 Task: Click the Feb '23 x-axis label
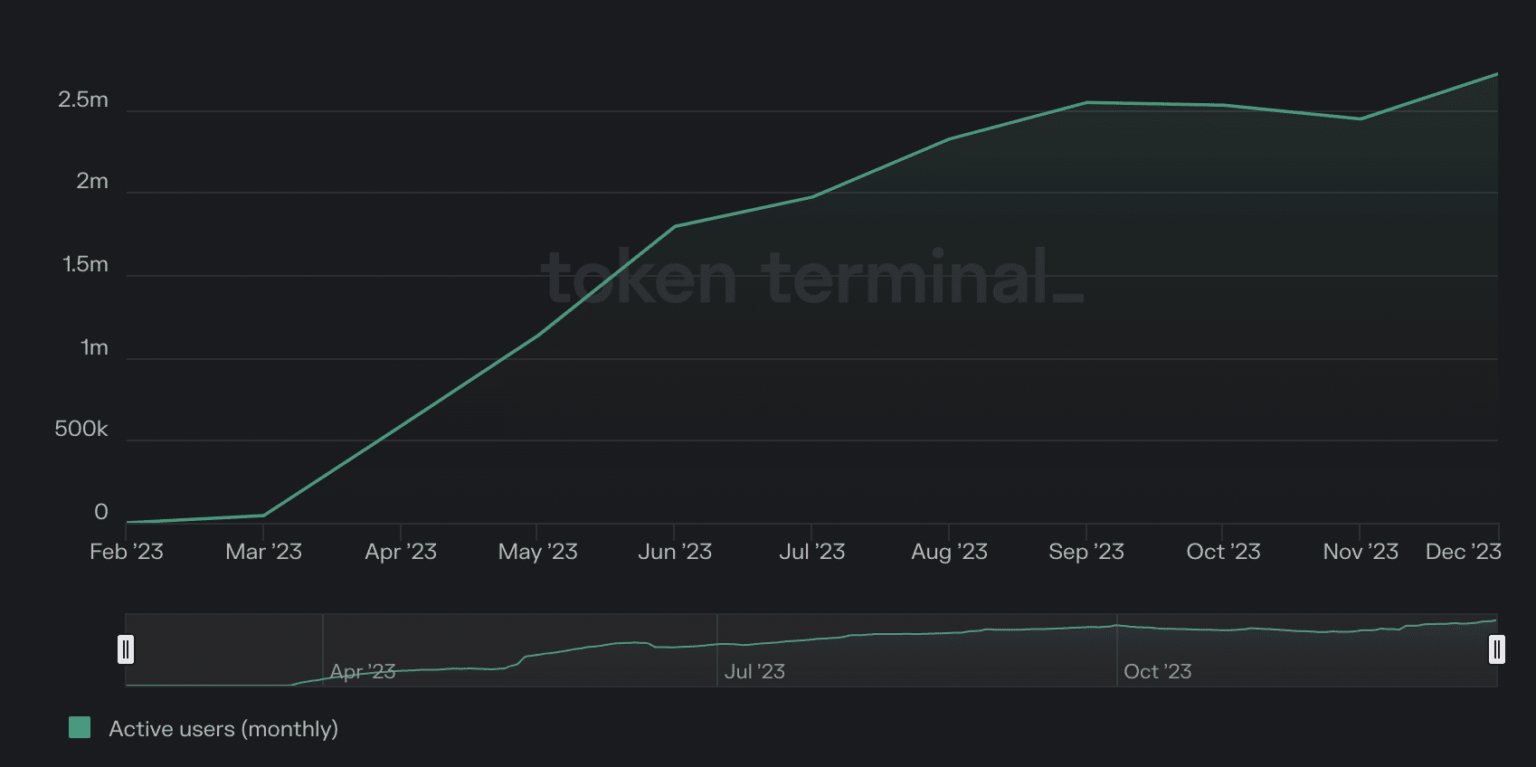coord(126,552)
